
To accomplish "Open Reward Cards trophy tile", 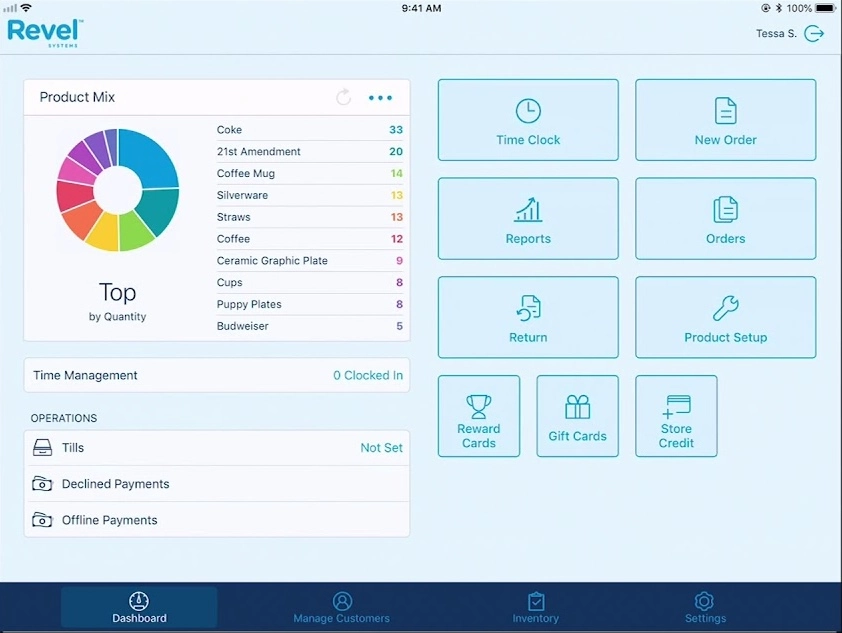I will (x=479, y=416).
